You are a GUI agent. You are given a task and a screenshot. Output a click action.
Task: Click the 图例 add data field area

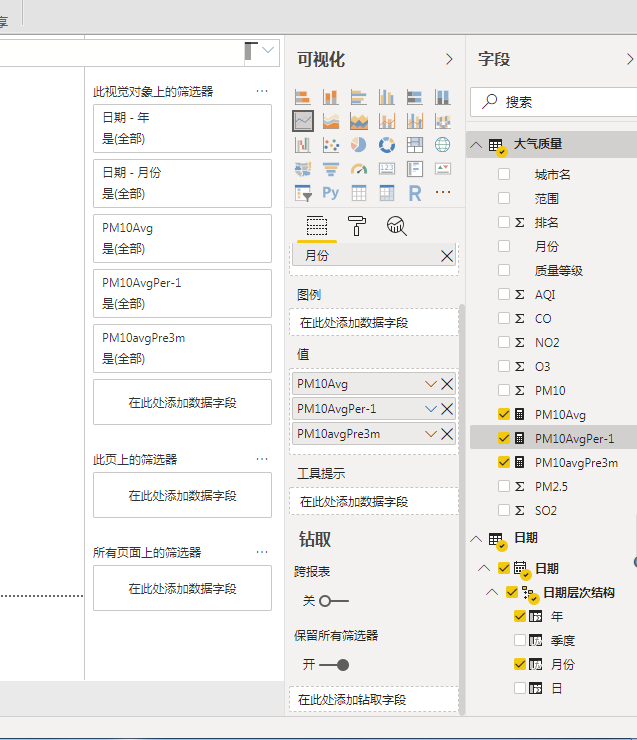pyautogui.click(x=374, y=322)
